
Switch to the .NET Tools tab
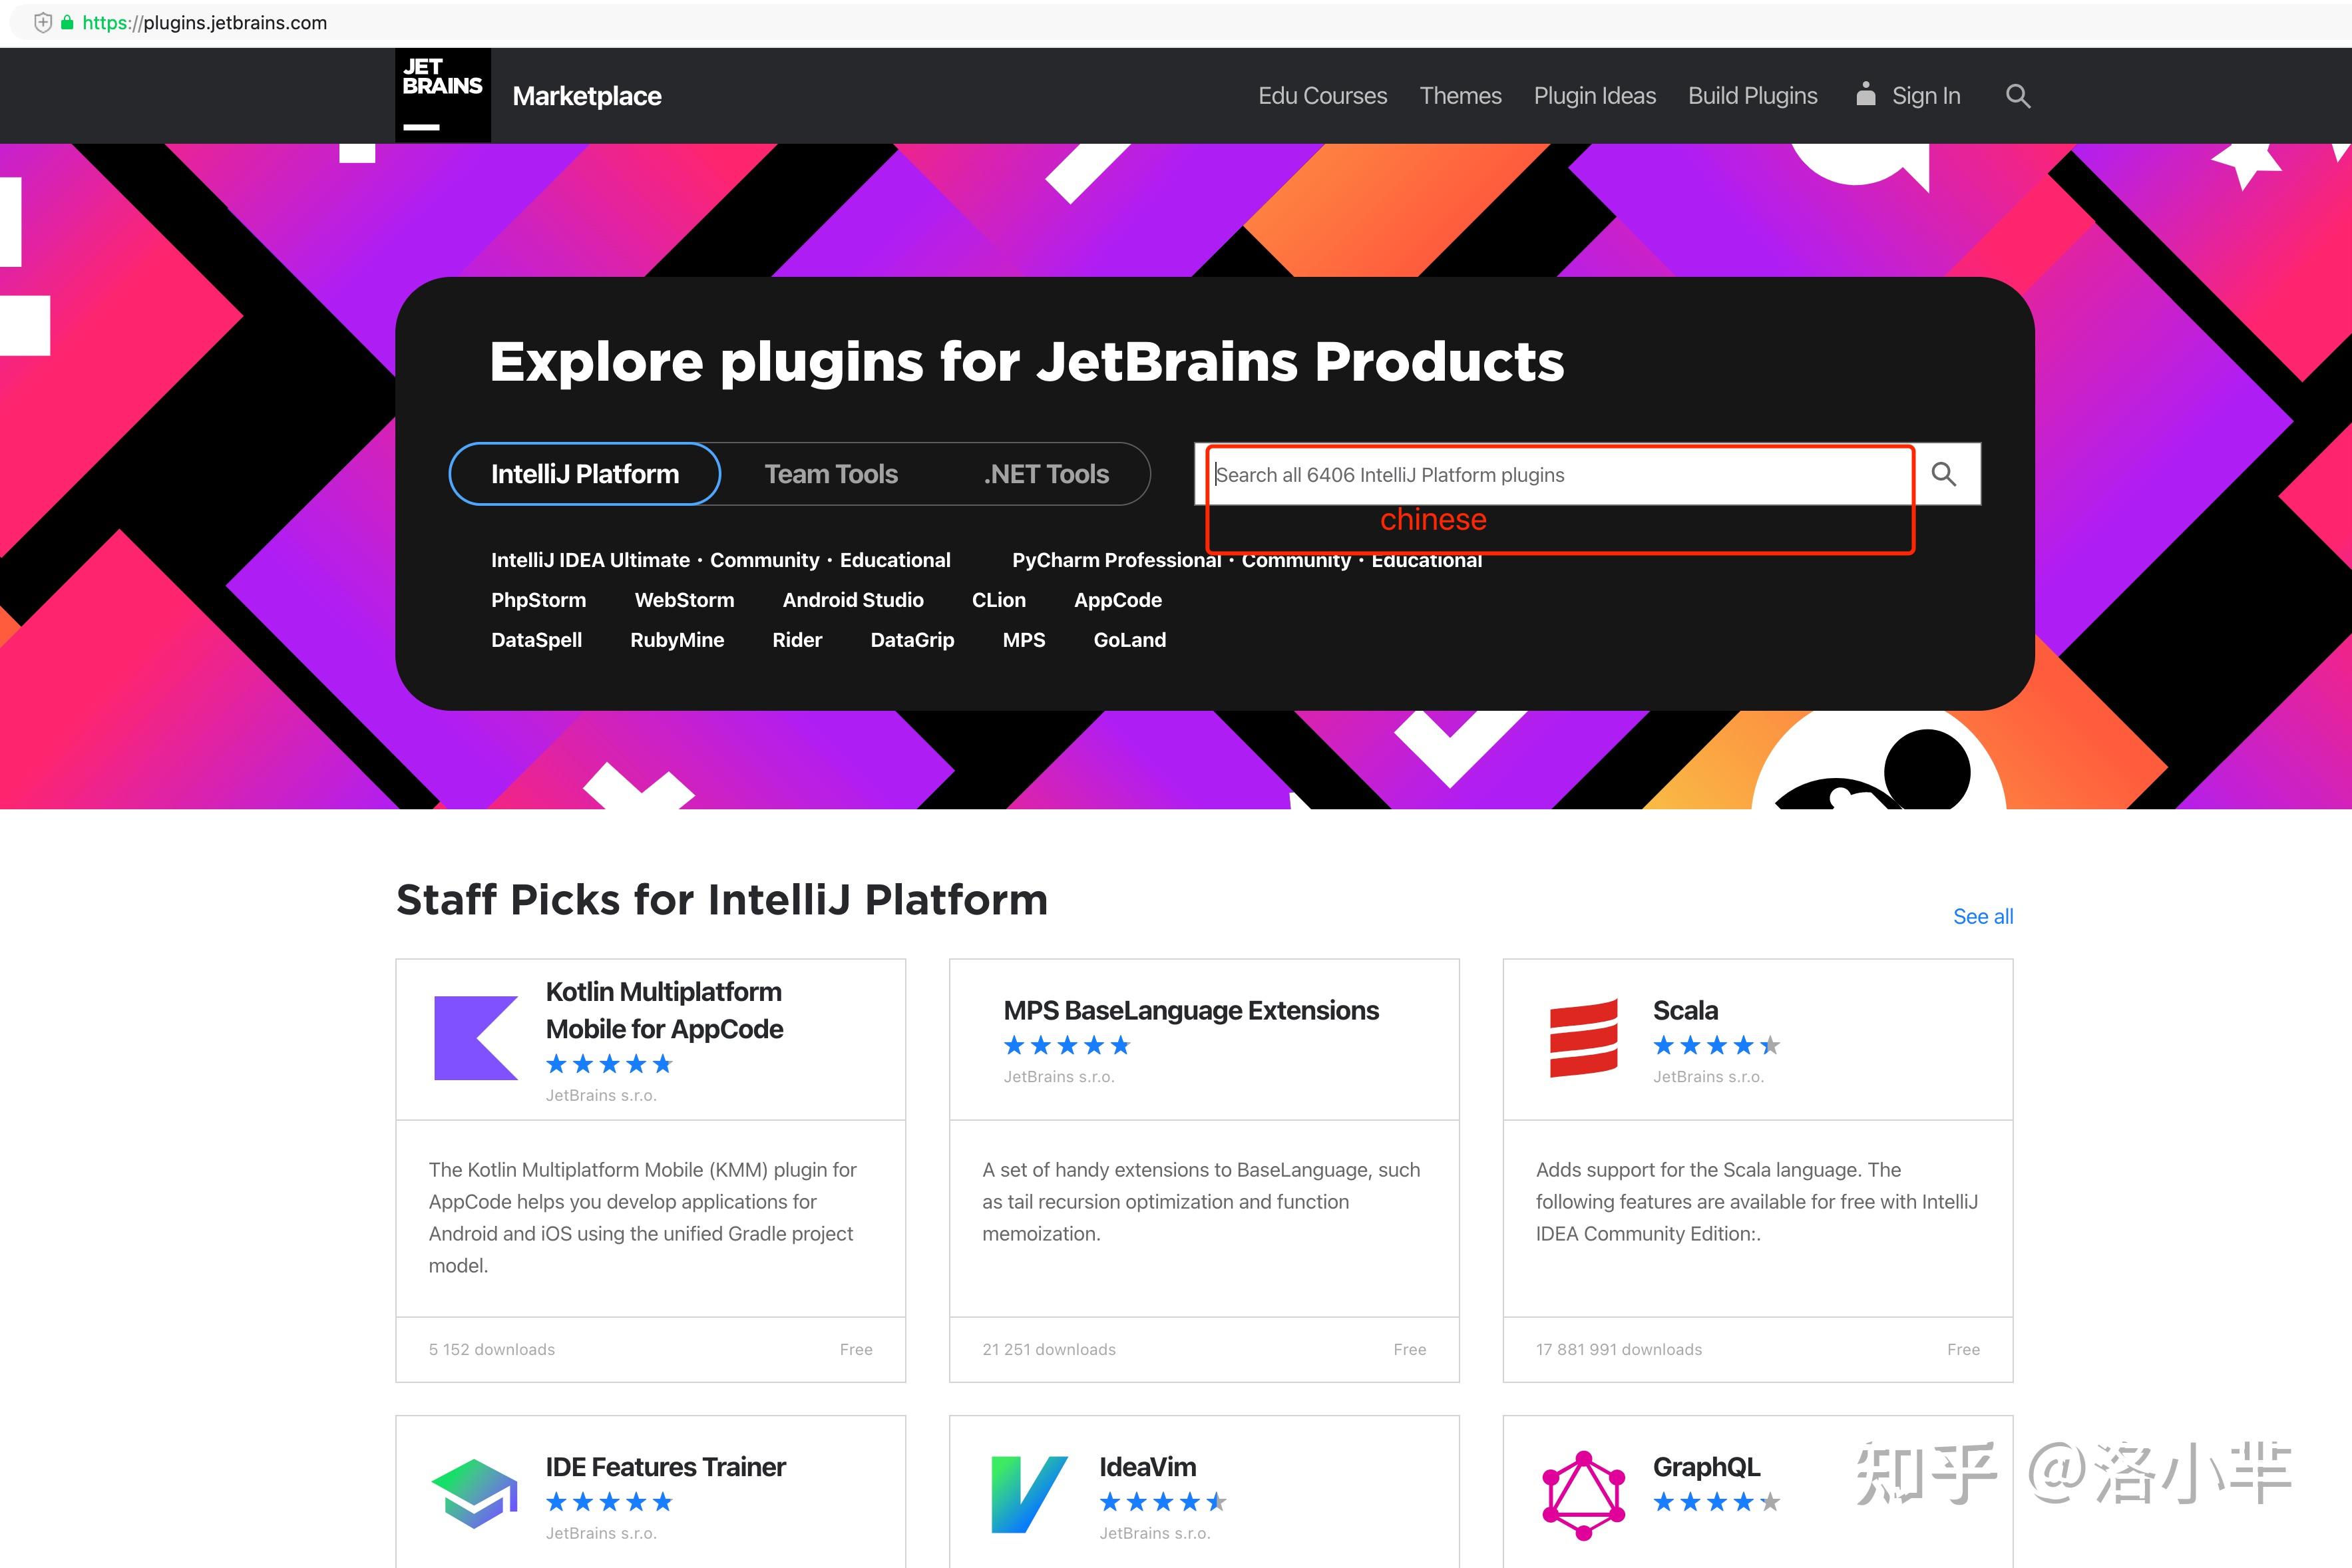tap(1046, 474)
